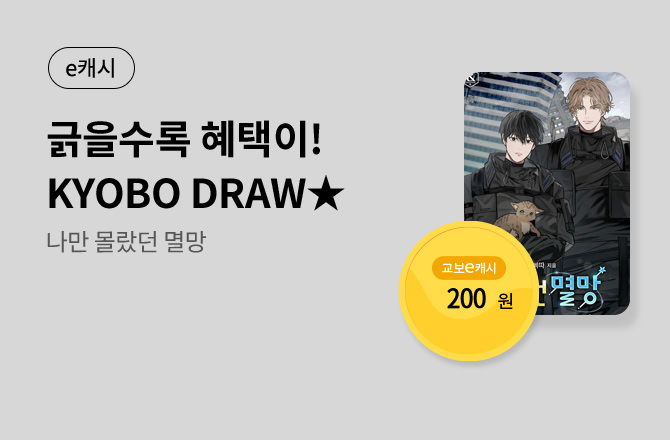Image resolution: width=670 pixels, height=440 pixels.
Task: Click the kitten on the cover
Action: coord(520,218)
